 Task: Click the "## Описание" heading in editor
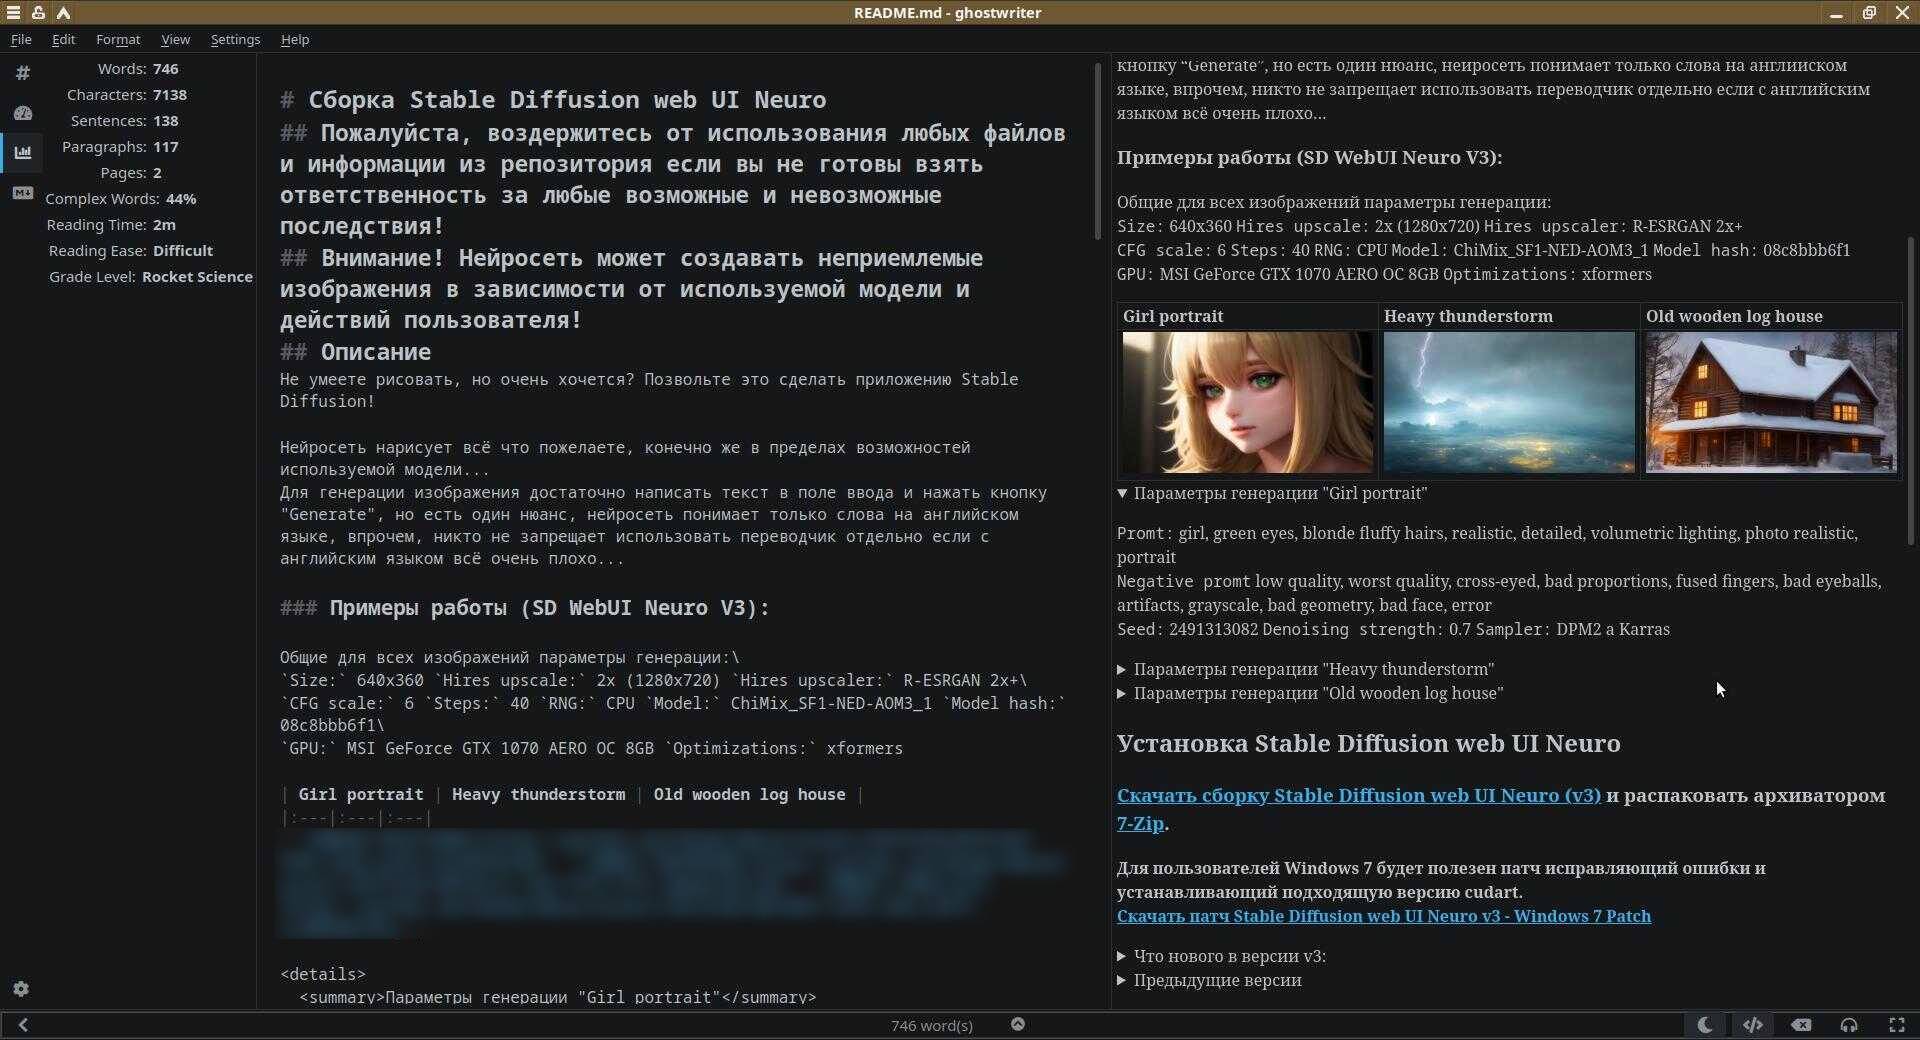click(356, 352)
